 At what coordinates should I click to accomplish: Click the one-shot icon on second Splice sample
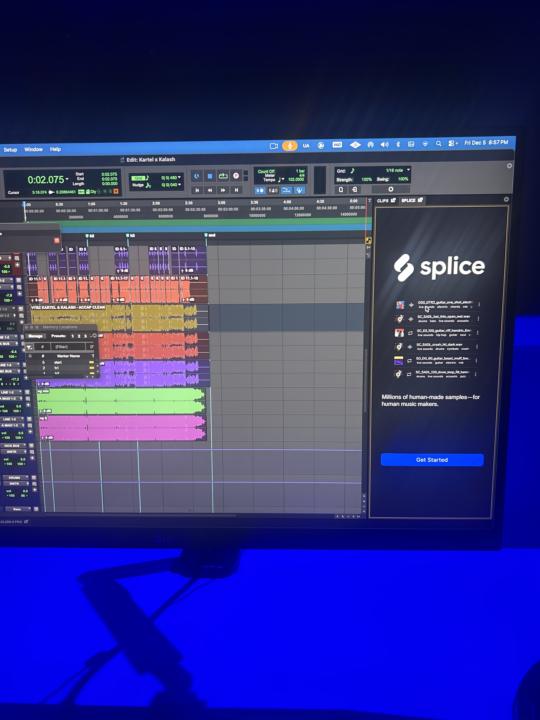[x=411, y=319]
